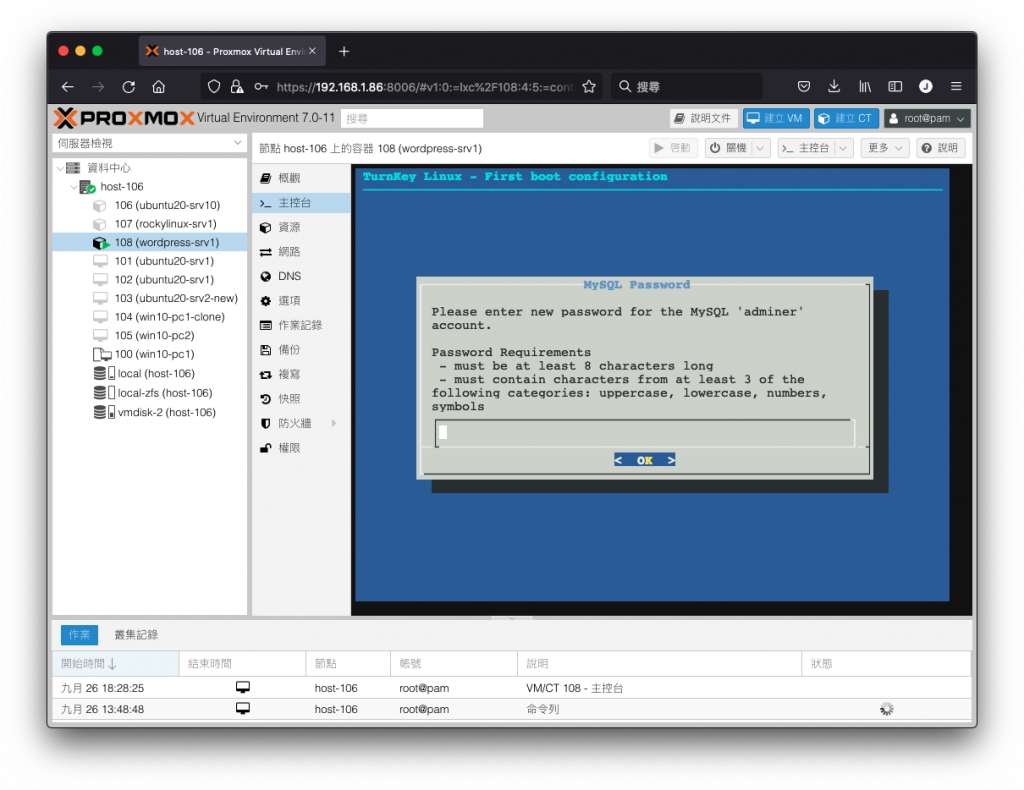Open the 概觀 summary section

coord(301,178)
